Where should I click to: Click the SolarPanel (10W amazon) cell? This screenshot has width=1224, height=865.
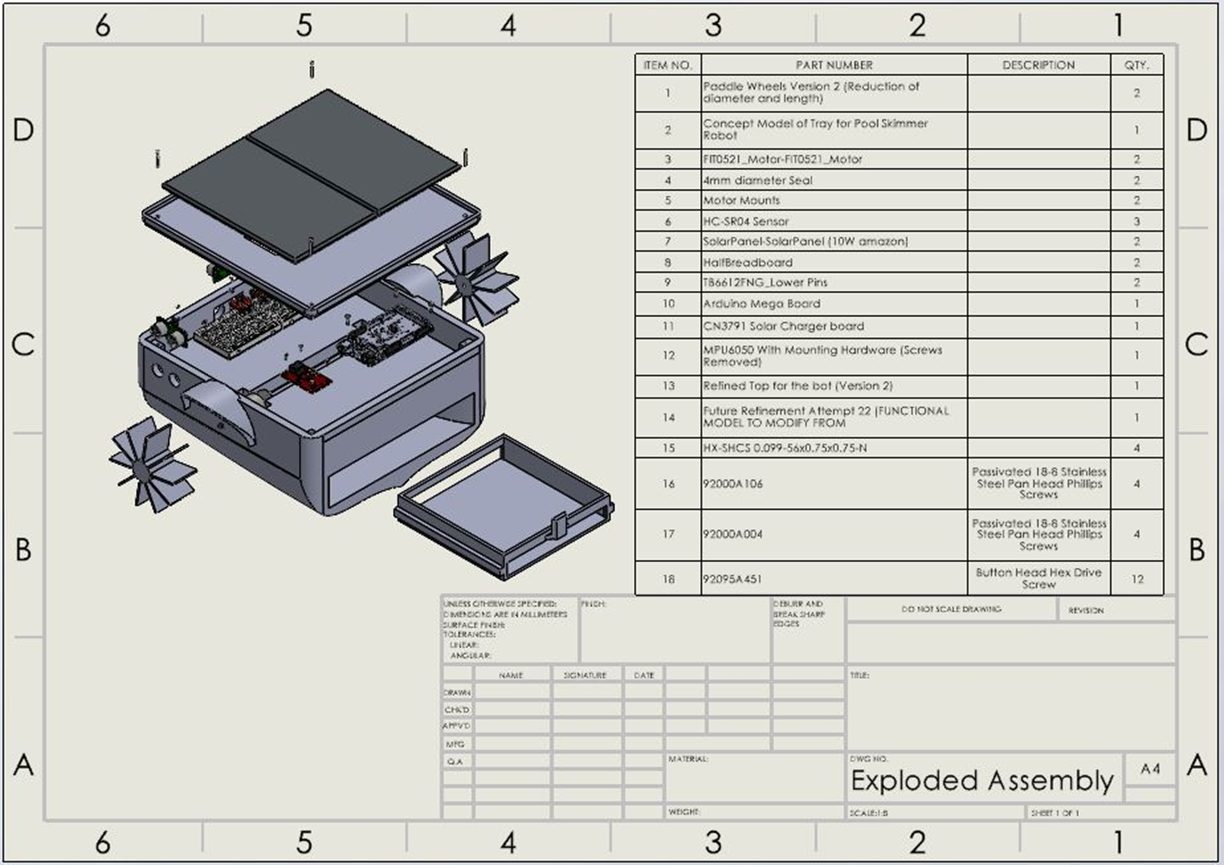[x=834, y=242]
